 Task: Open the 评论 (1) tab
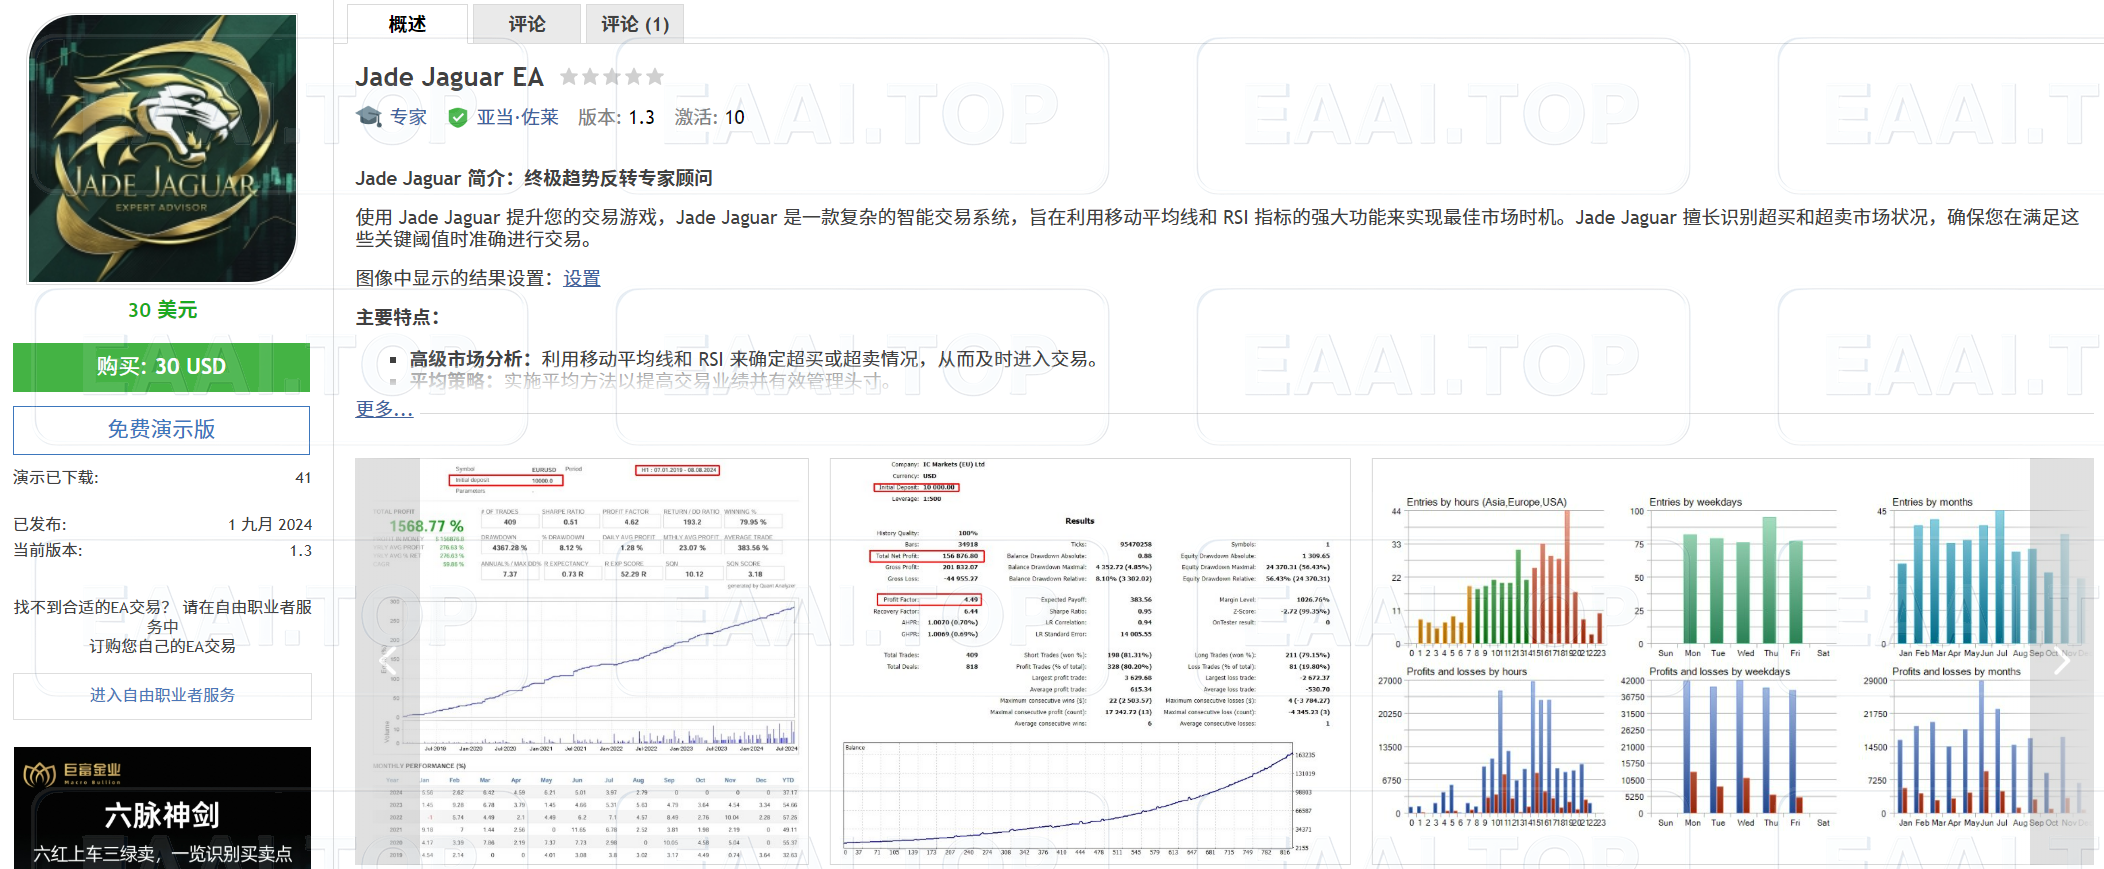[635, 24]
